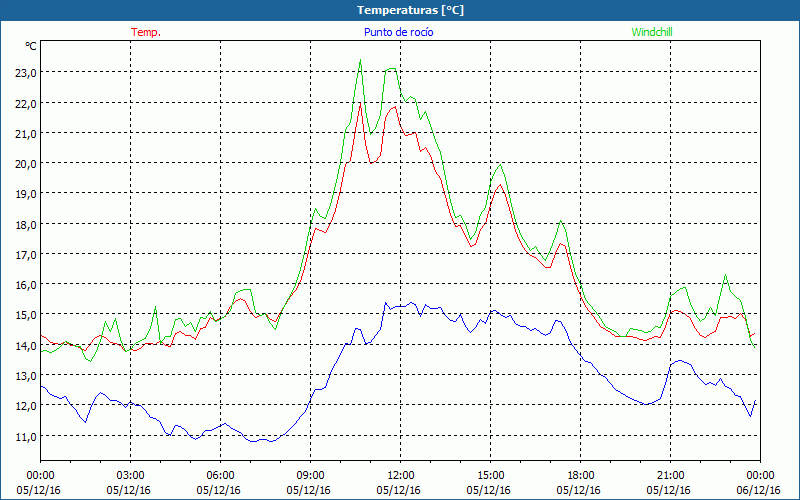This screenshot has height=500, width=800.
Task: Click the 20,0 y-axis value
Action: (x=26, y=164)
